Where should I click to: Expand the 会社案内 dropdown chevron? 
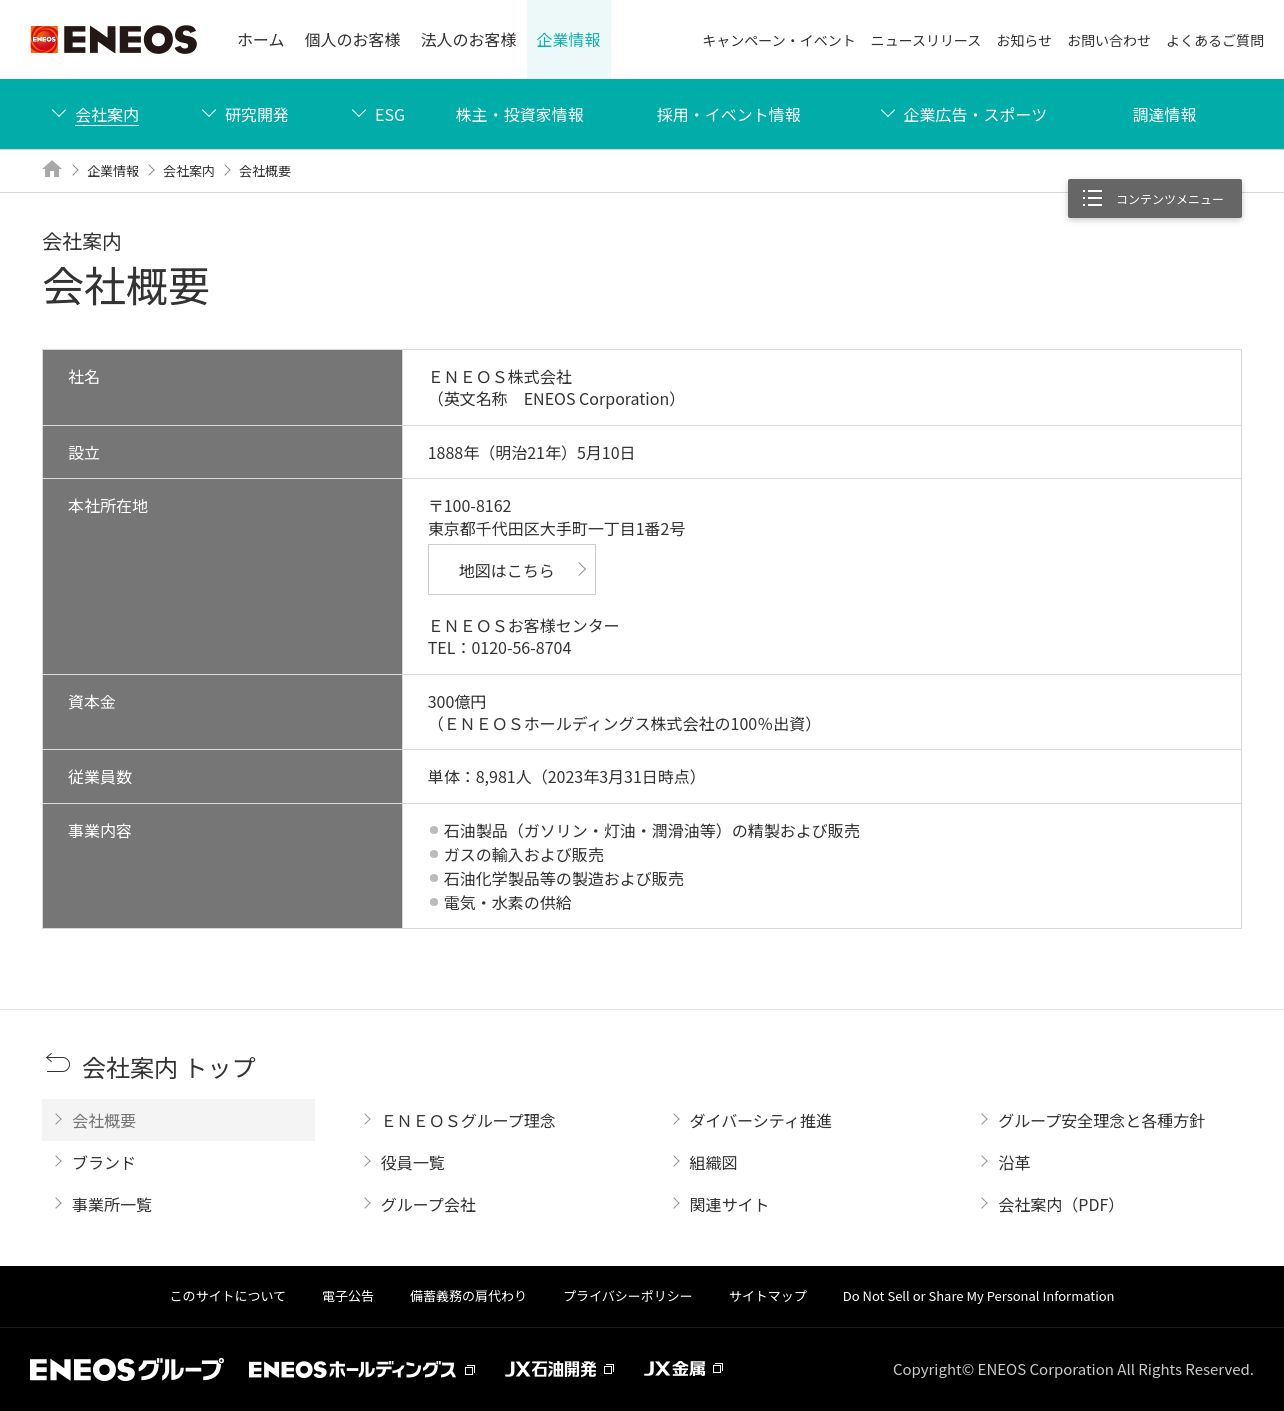[59, 114]
